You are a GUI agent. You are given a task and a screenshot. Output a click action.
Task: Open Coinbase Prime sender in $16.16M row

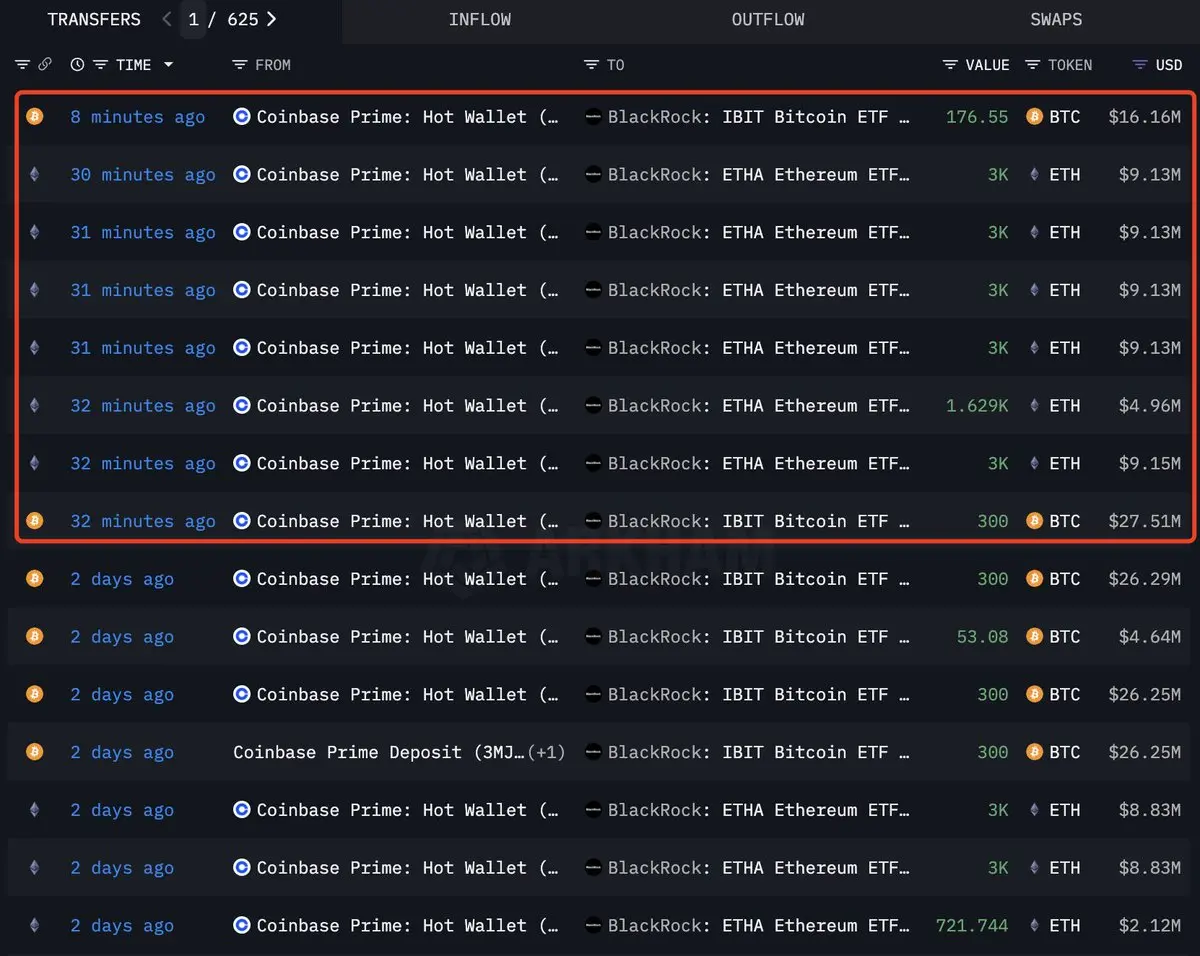coord(408,117)
